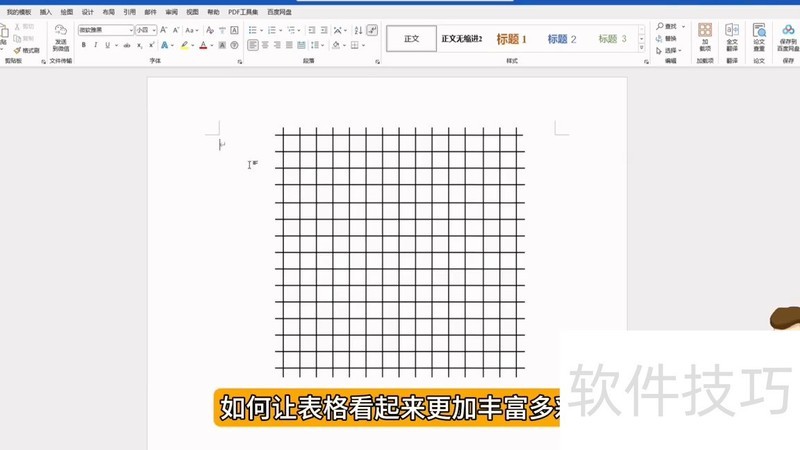This screenshot has width=800, height=450.
Task: Click the line spacing icon
Action: point(315,45)
